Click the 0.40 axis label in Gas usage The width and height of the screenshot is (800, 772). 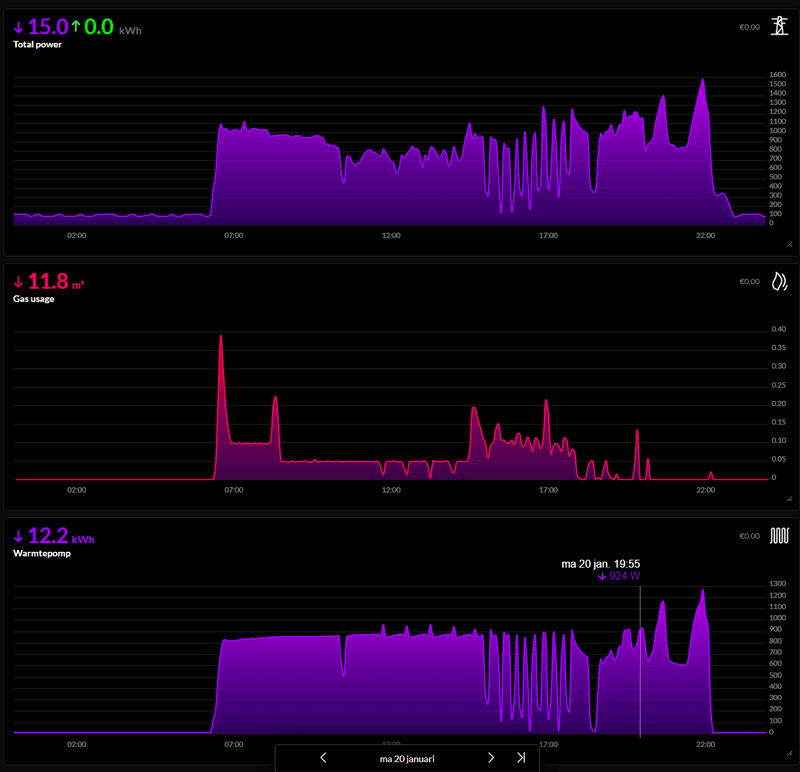coord(779,329)
